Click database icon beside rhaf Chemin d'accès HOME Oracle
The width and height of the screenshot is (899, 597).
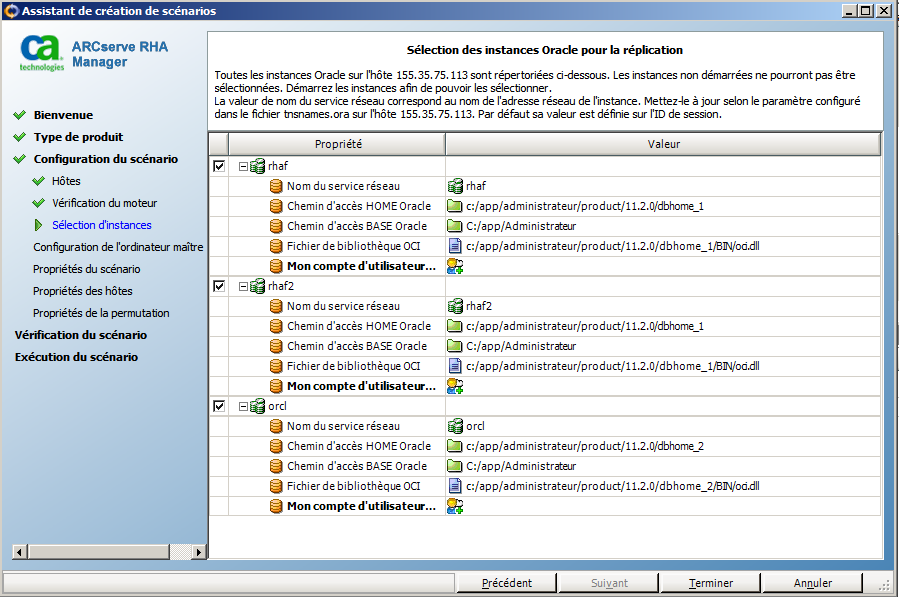[x=276, y=206]
